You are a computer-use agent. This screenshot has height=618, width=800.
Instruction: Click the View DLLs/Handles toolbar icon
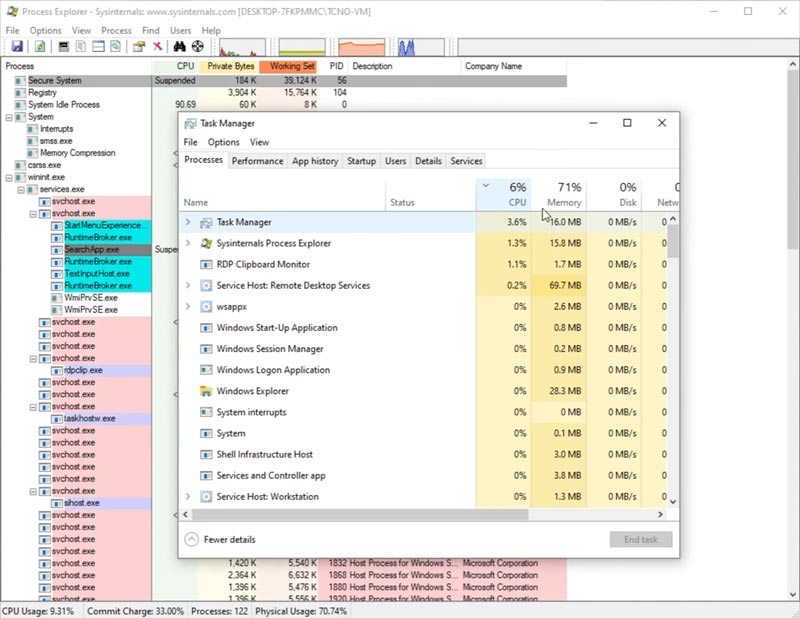[116, 46]
